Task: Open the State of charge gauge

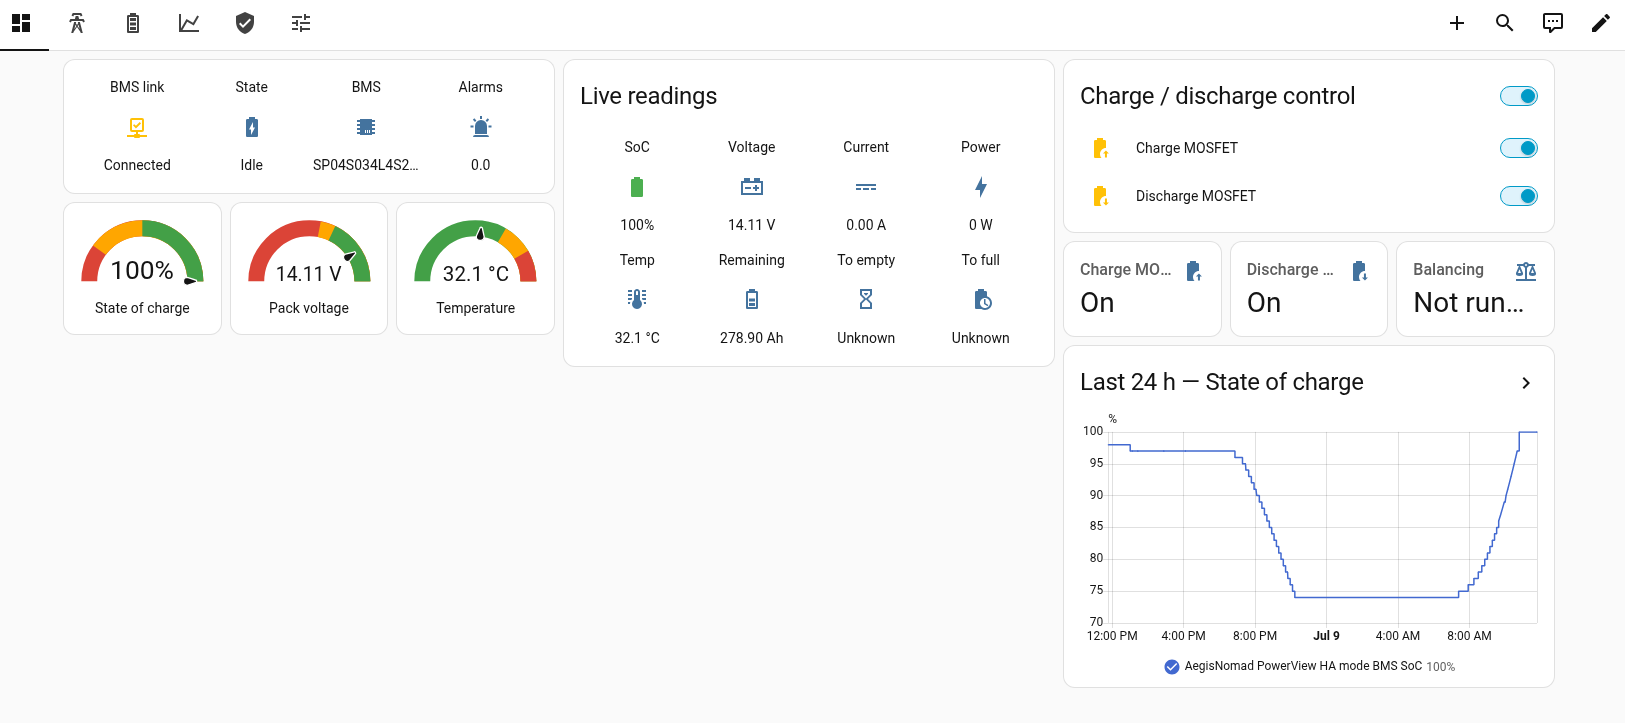Action: pyautogui.click(x=142, y=268)
